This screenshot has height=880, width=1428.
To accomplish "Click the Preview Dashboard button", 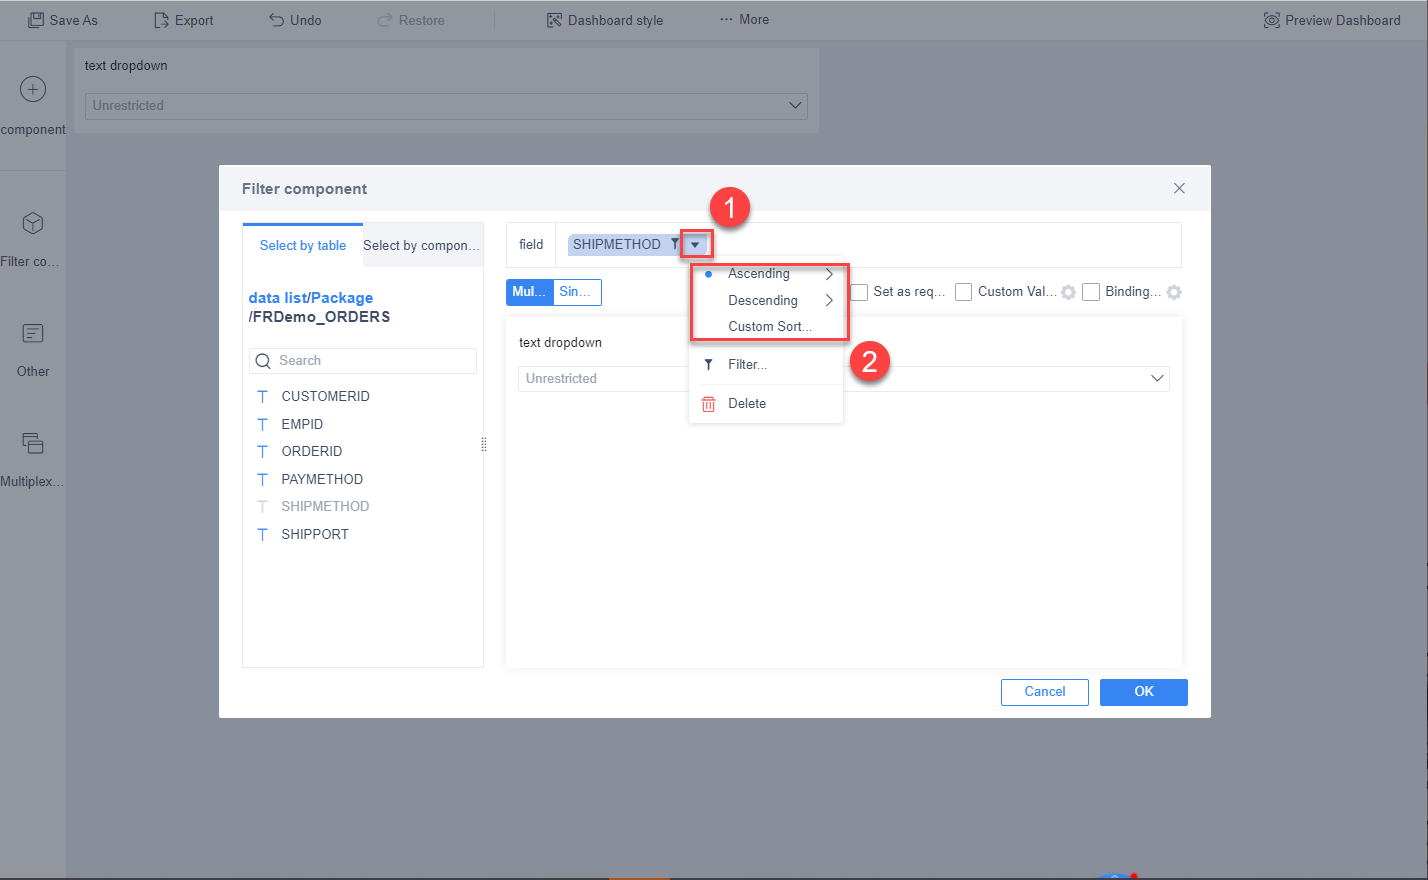I will pyautogui.click(x=1332, y=20).
